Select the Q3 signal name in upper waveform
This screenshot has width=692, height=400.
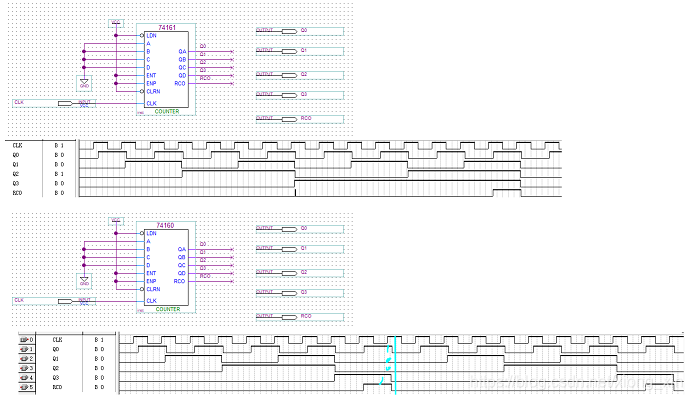click(x=16, y=183)
